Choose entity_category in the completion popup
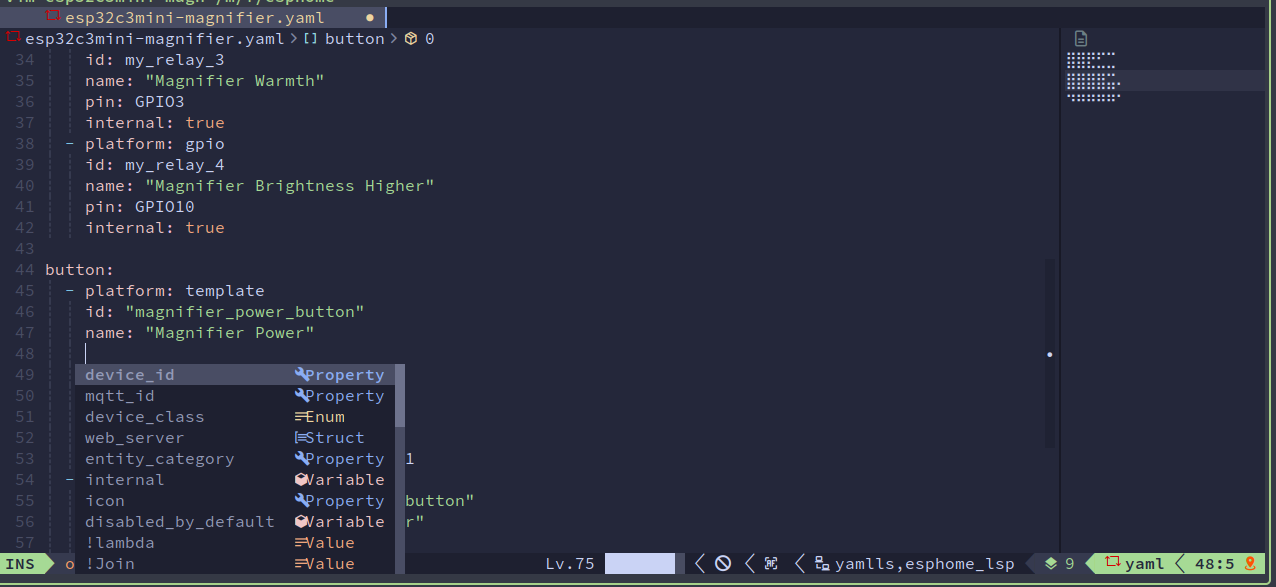 pos(158,458)
